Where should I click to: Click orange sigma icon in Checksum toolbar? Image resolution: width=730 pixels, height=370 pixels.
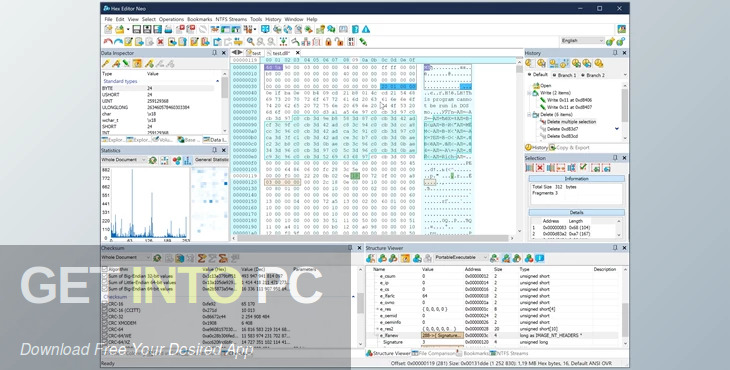point(202,258)
